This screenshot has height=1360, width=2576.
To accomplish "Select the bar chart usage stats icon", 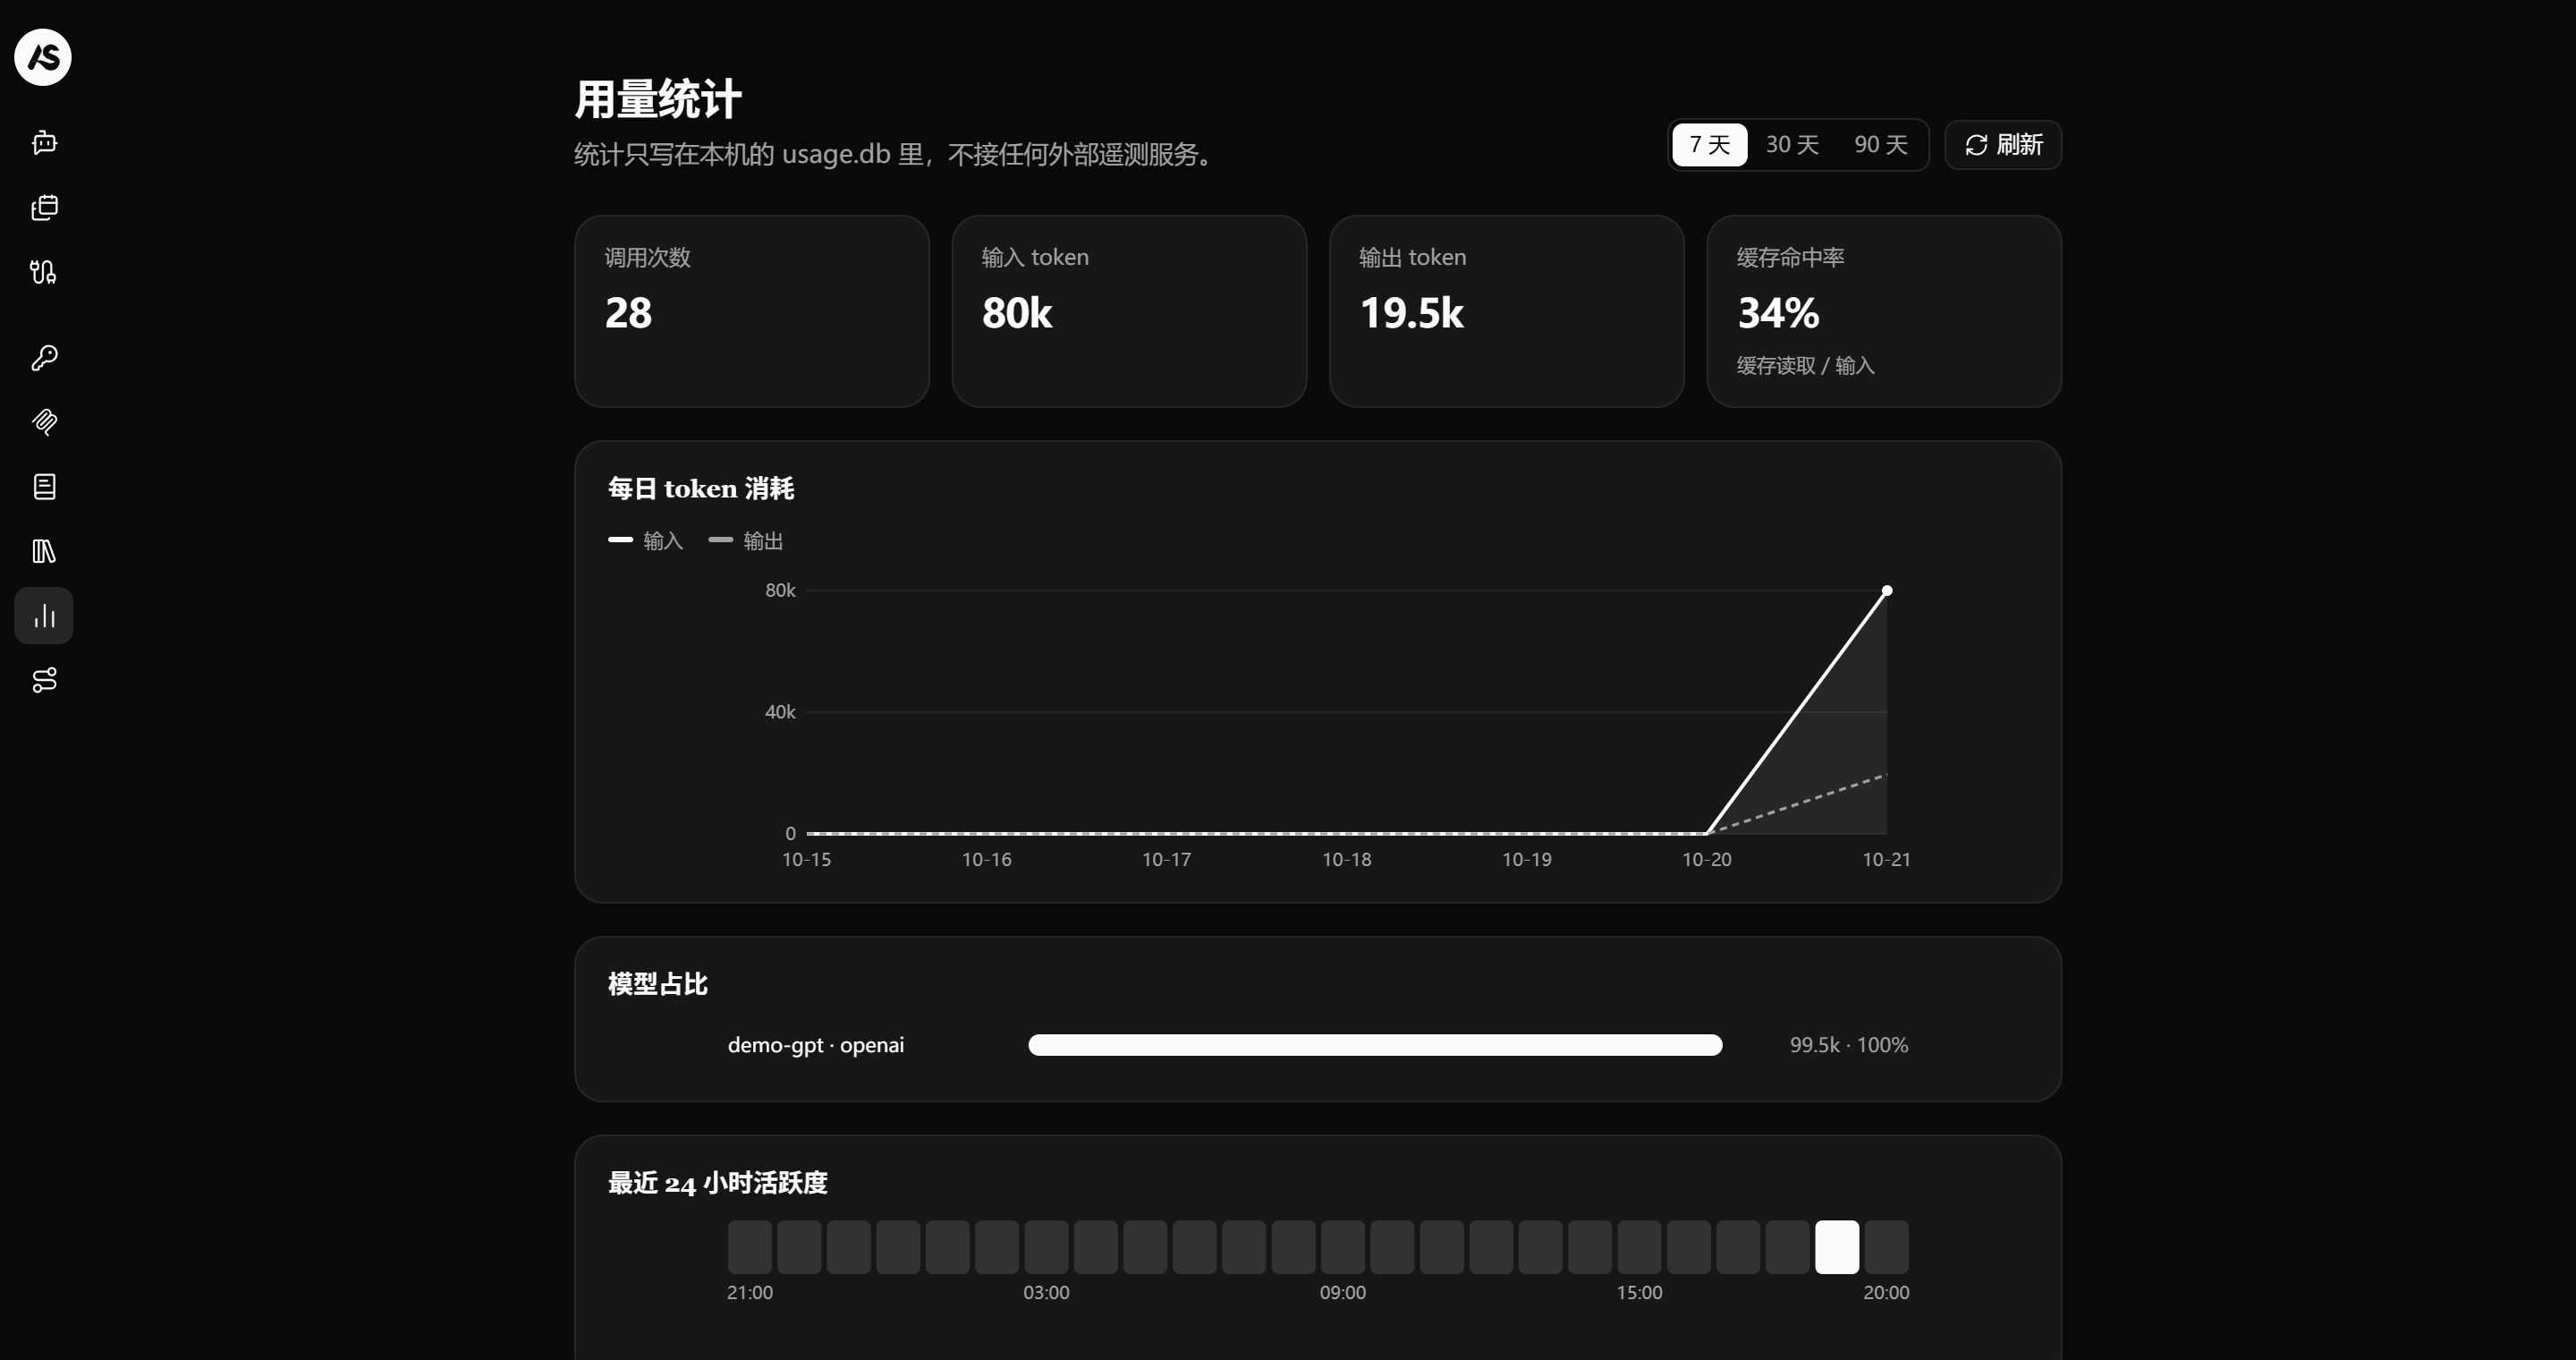I will [44, 616].
